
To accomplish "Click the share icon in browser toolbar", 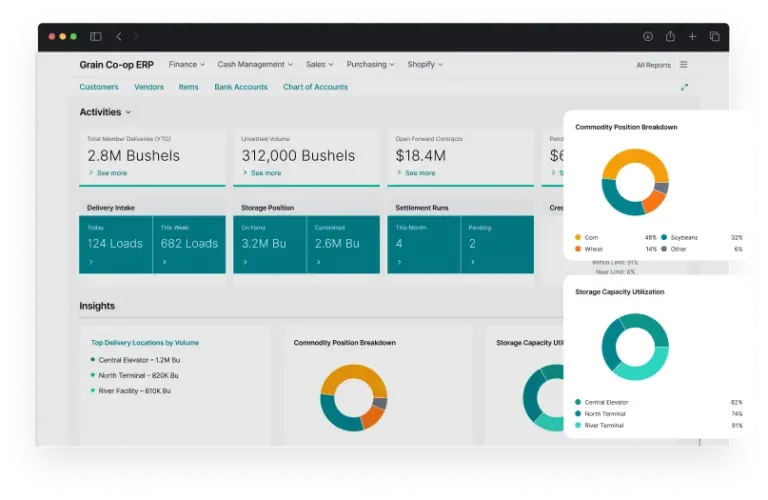I will [x=670, y=37].
